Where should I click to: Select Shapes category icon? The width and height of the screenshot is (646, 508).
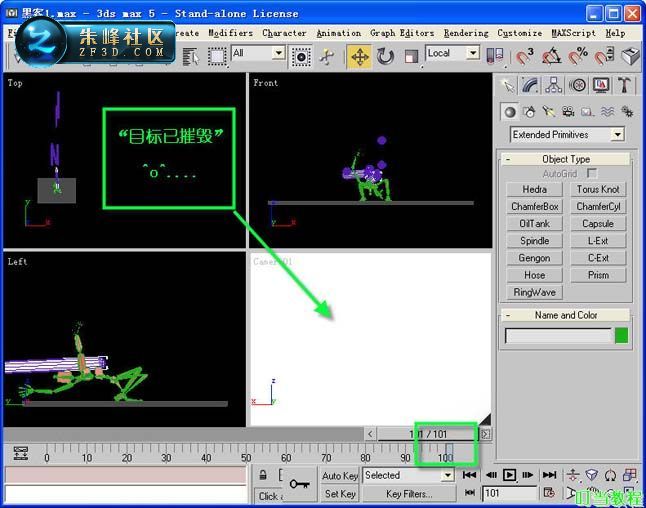coord(529,112)
